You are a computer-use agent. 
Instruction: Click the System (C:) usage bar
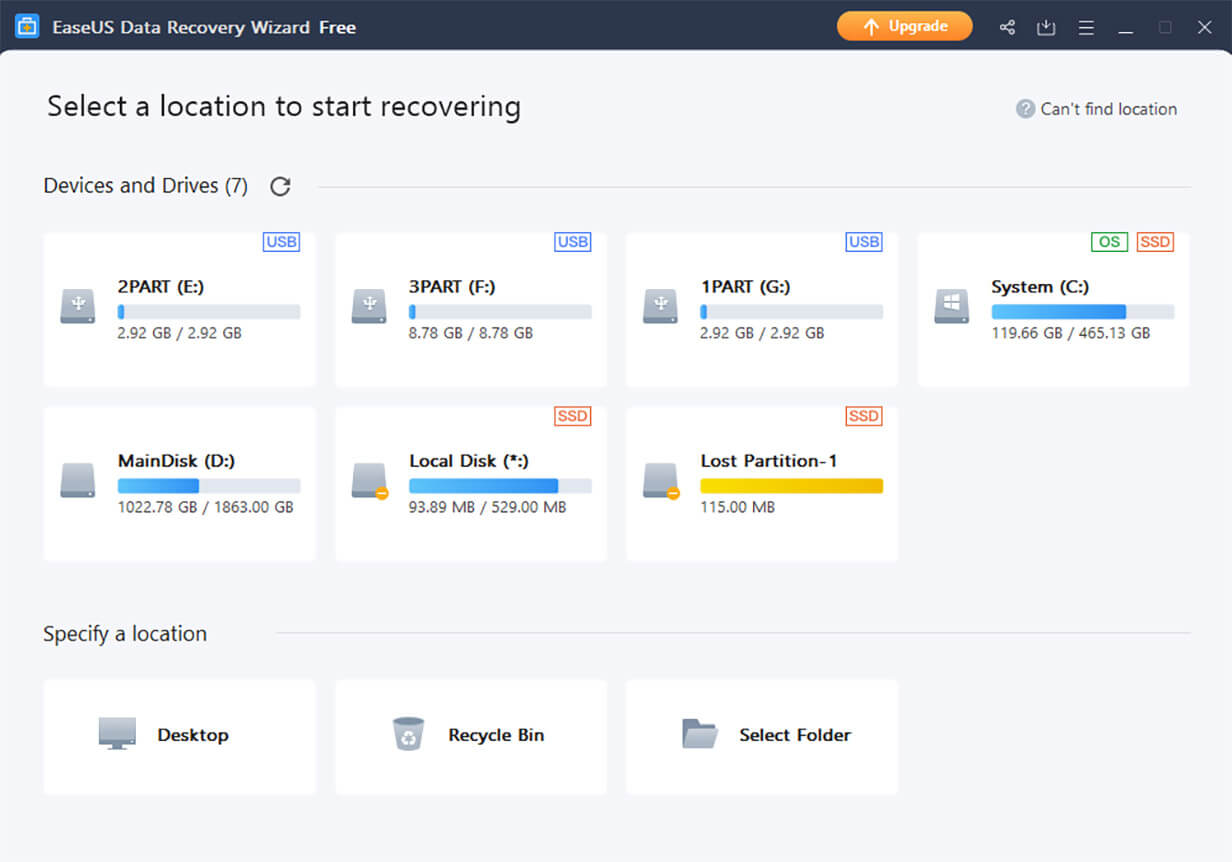pyautogui.click(x=1083, y=312)
